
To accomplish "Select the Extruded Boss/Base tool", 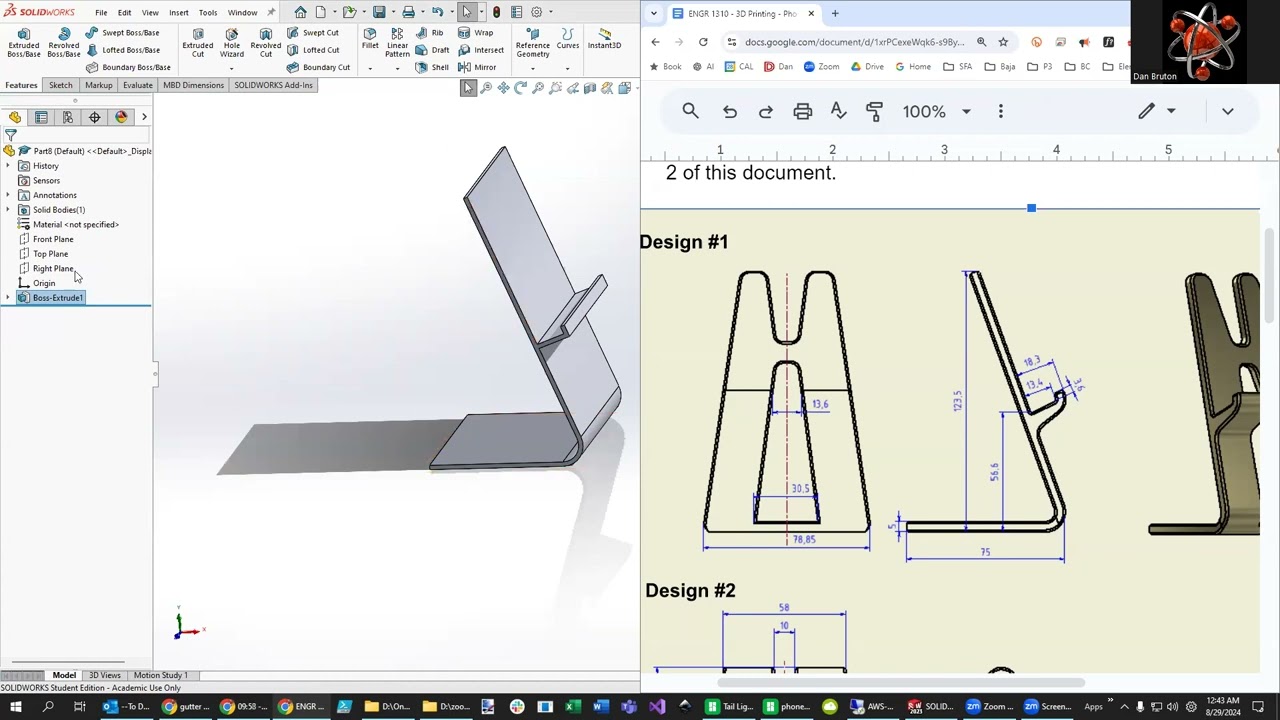I will tap(24, 42).
